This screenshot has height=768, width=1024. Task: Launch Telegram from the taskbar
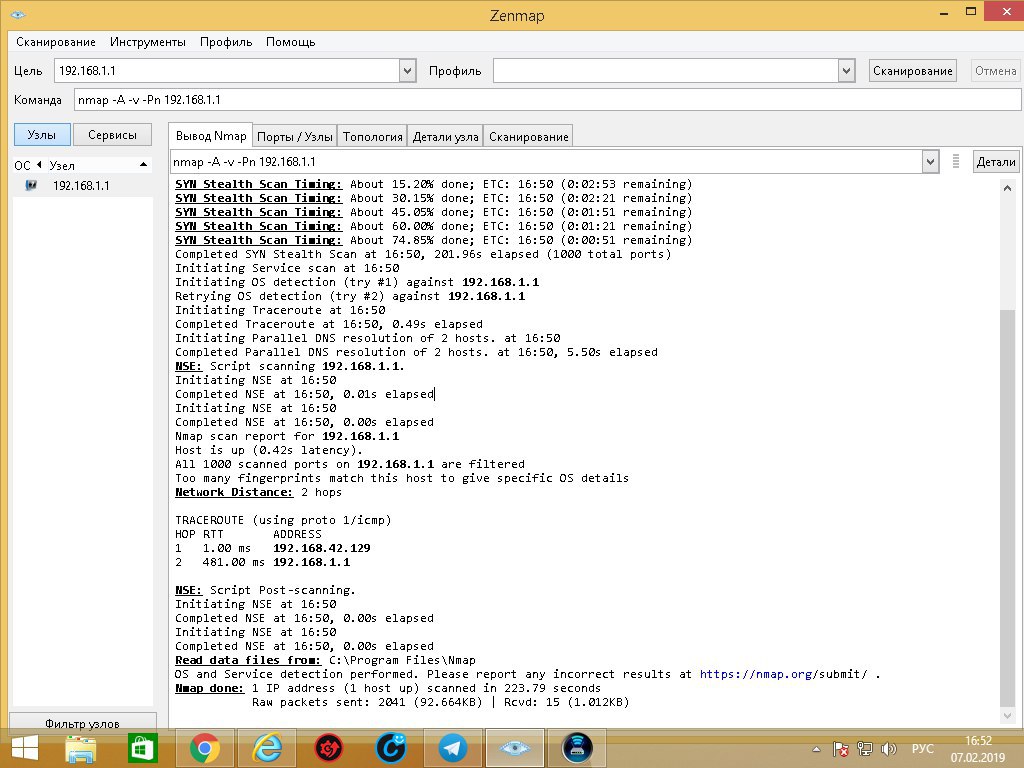click(452, 748)
